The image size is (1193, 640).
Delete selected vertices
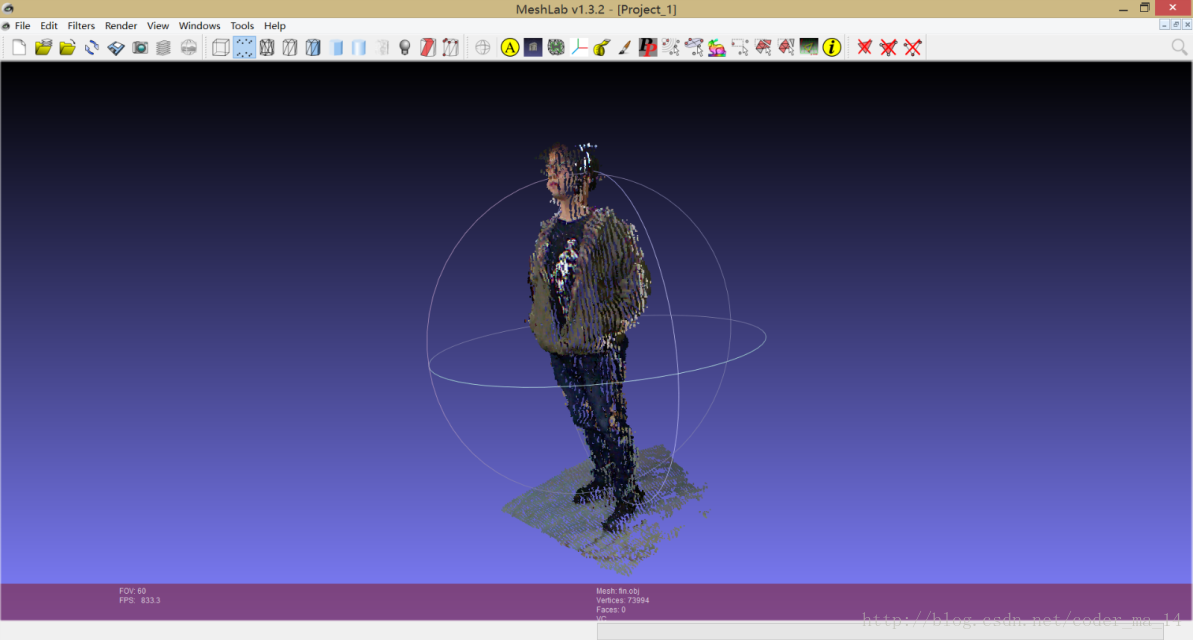pos(912,48)
